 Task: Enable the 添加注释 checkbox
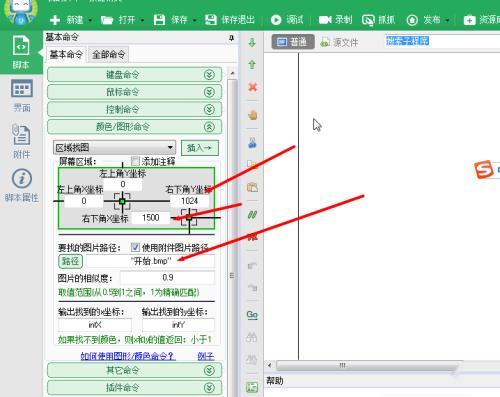coord(135,161)
